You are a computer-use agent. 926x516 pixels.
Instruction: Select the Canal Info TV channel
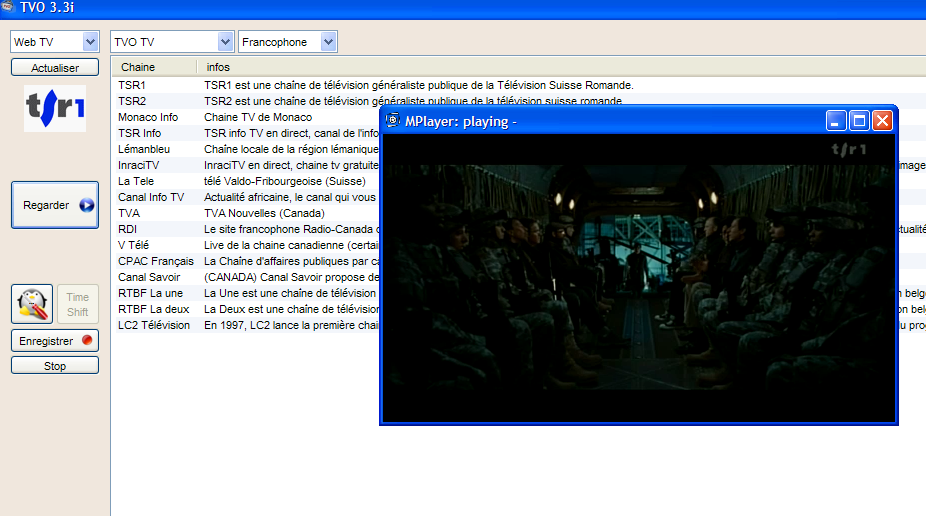coord(151,197)
